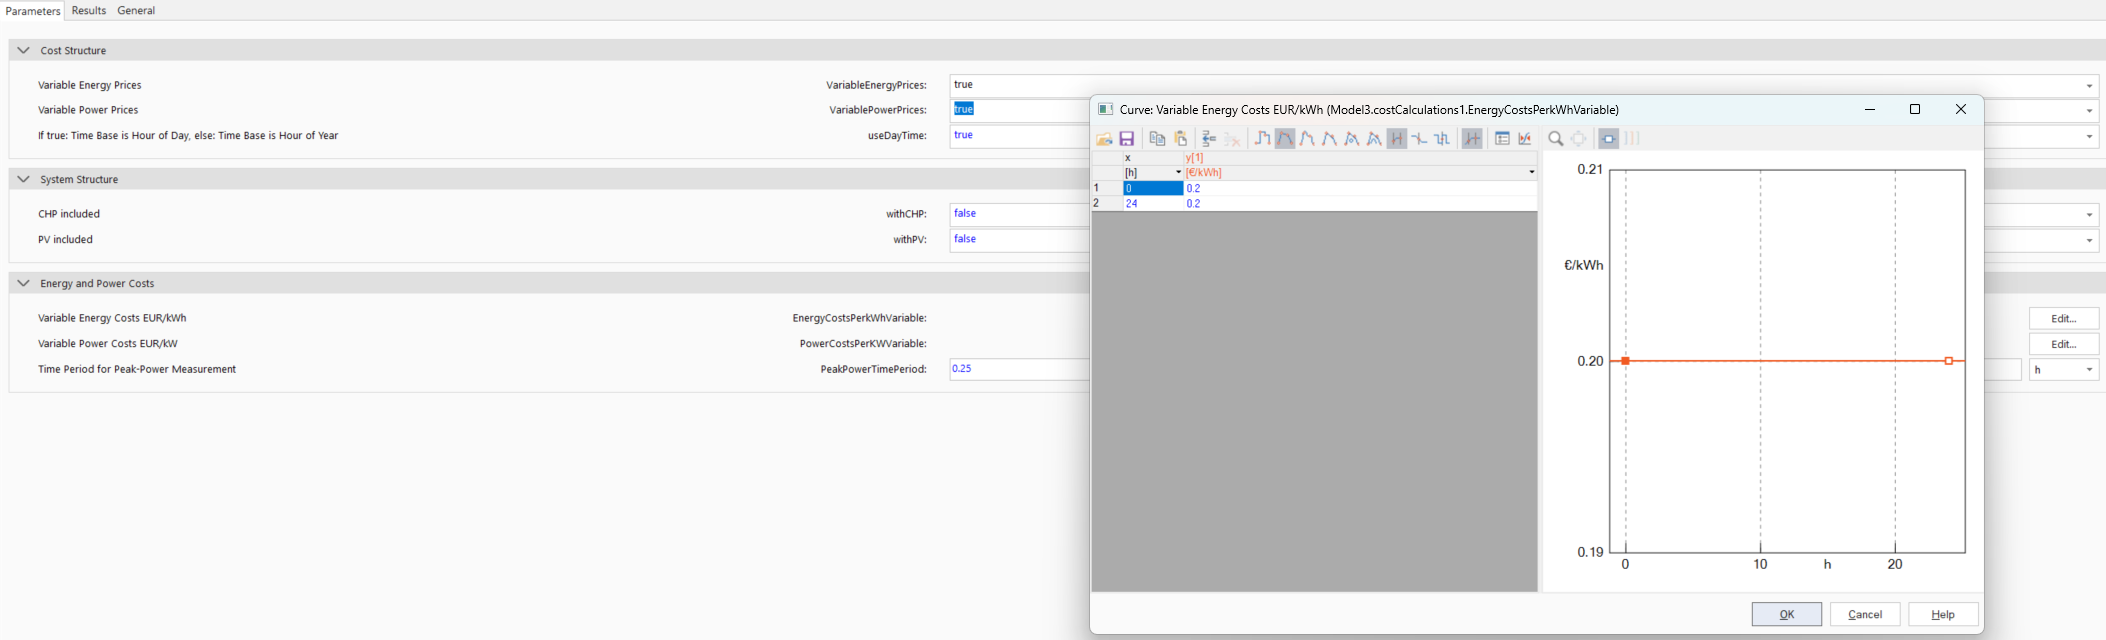Image resolution: width=2106 pixels, height=640 pixels.
Task: Select x cell with value 0 in row 1
Action: (x=1153, y=188)
